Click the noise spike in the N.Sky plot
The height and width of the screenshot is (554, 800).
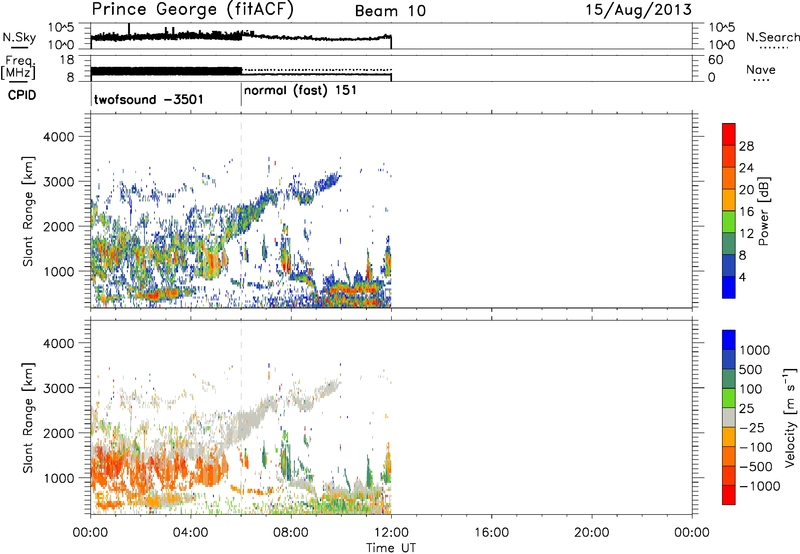click(129, 29)
